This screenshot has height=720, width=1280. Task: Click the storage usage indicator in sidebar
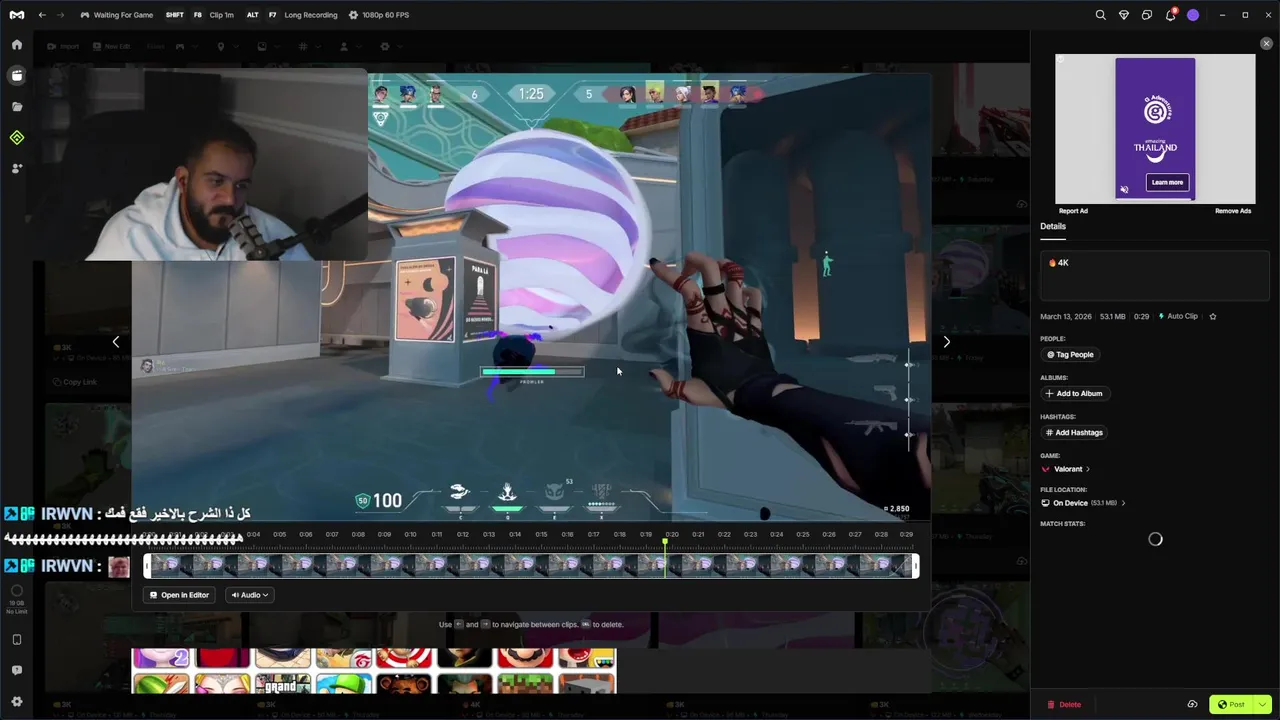[x=17, y=599]
